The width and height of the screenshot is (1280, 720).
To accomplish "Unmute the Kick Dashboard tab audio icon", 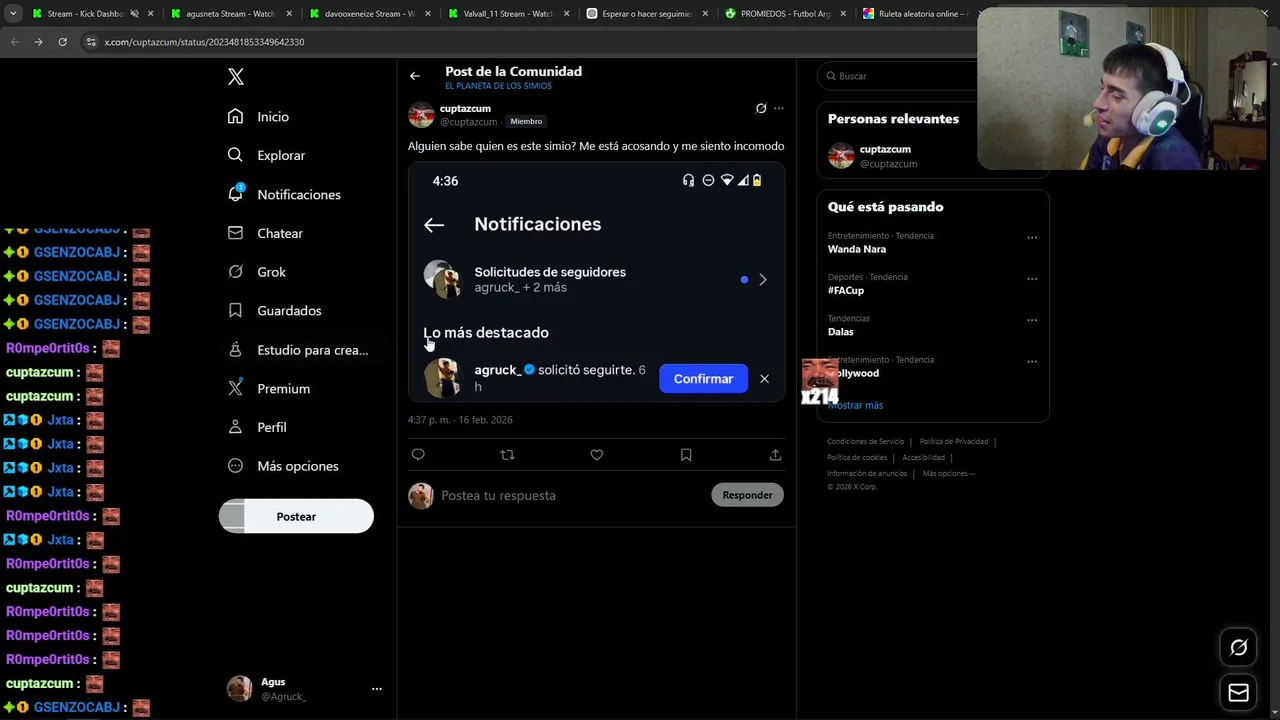I will [133, 14].
